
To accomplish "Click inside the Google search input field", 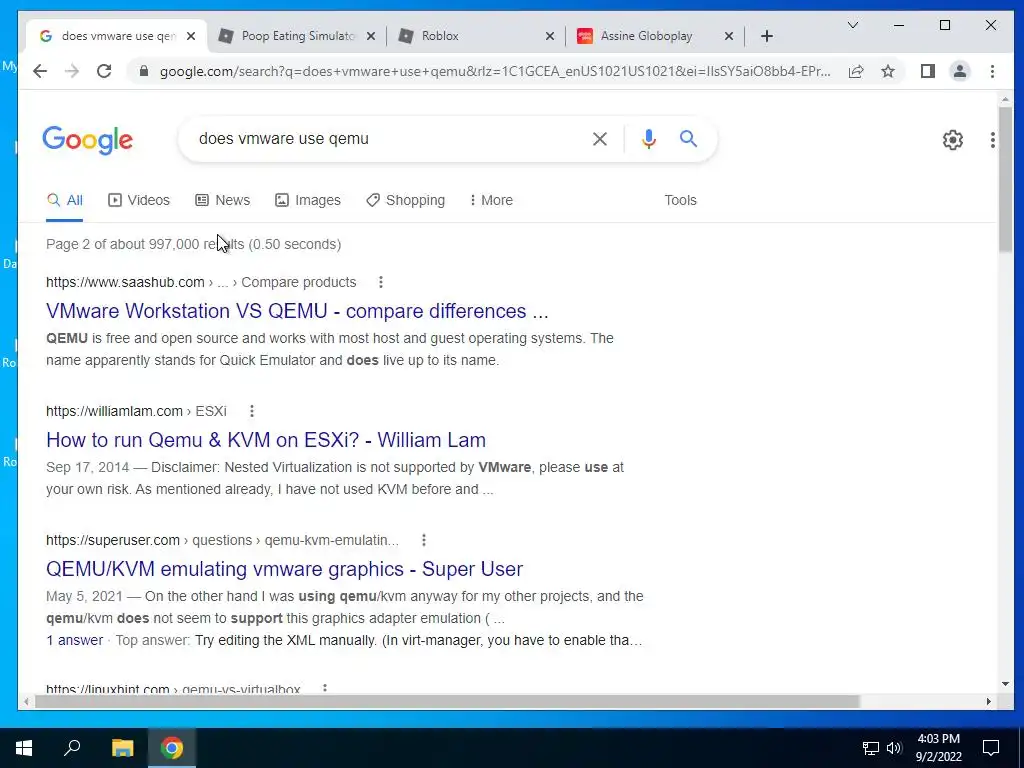I will 385,138.
